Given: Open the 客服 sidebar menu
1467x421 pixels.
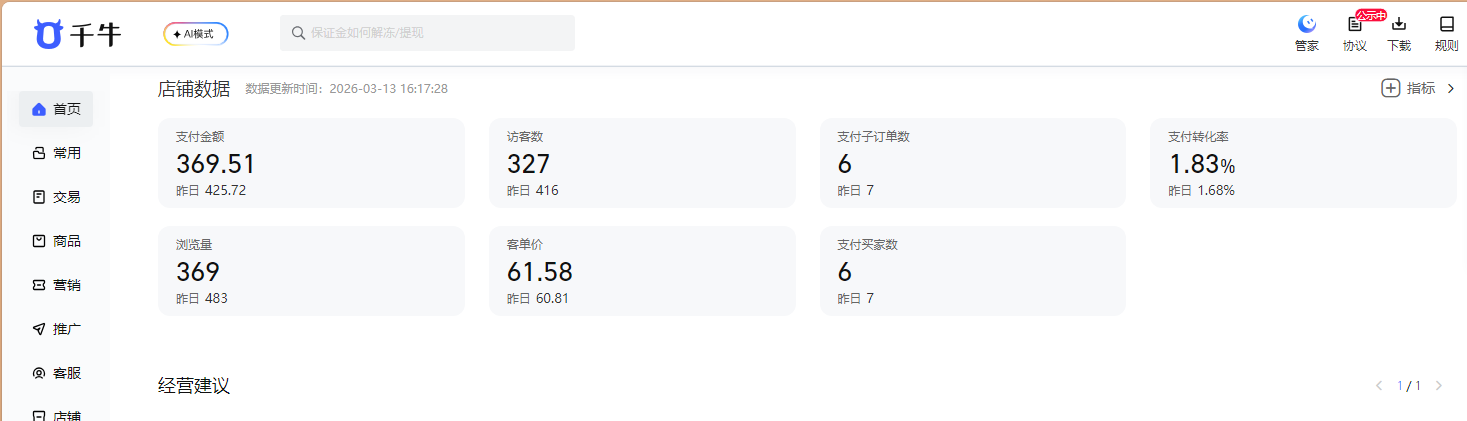Looking at the screenshot, I should [56, 373].
